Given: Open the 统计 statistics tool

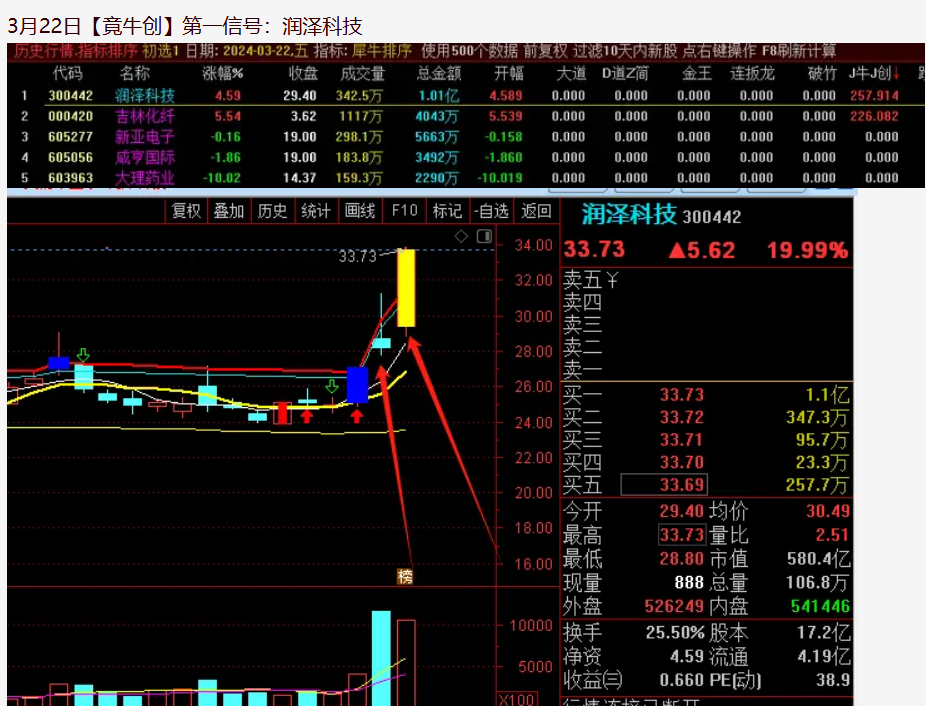Looking at the screenshot, I should (x=316, y=211).
